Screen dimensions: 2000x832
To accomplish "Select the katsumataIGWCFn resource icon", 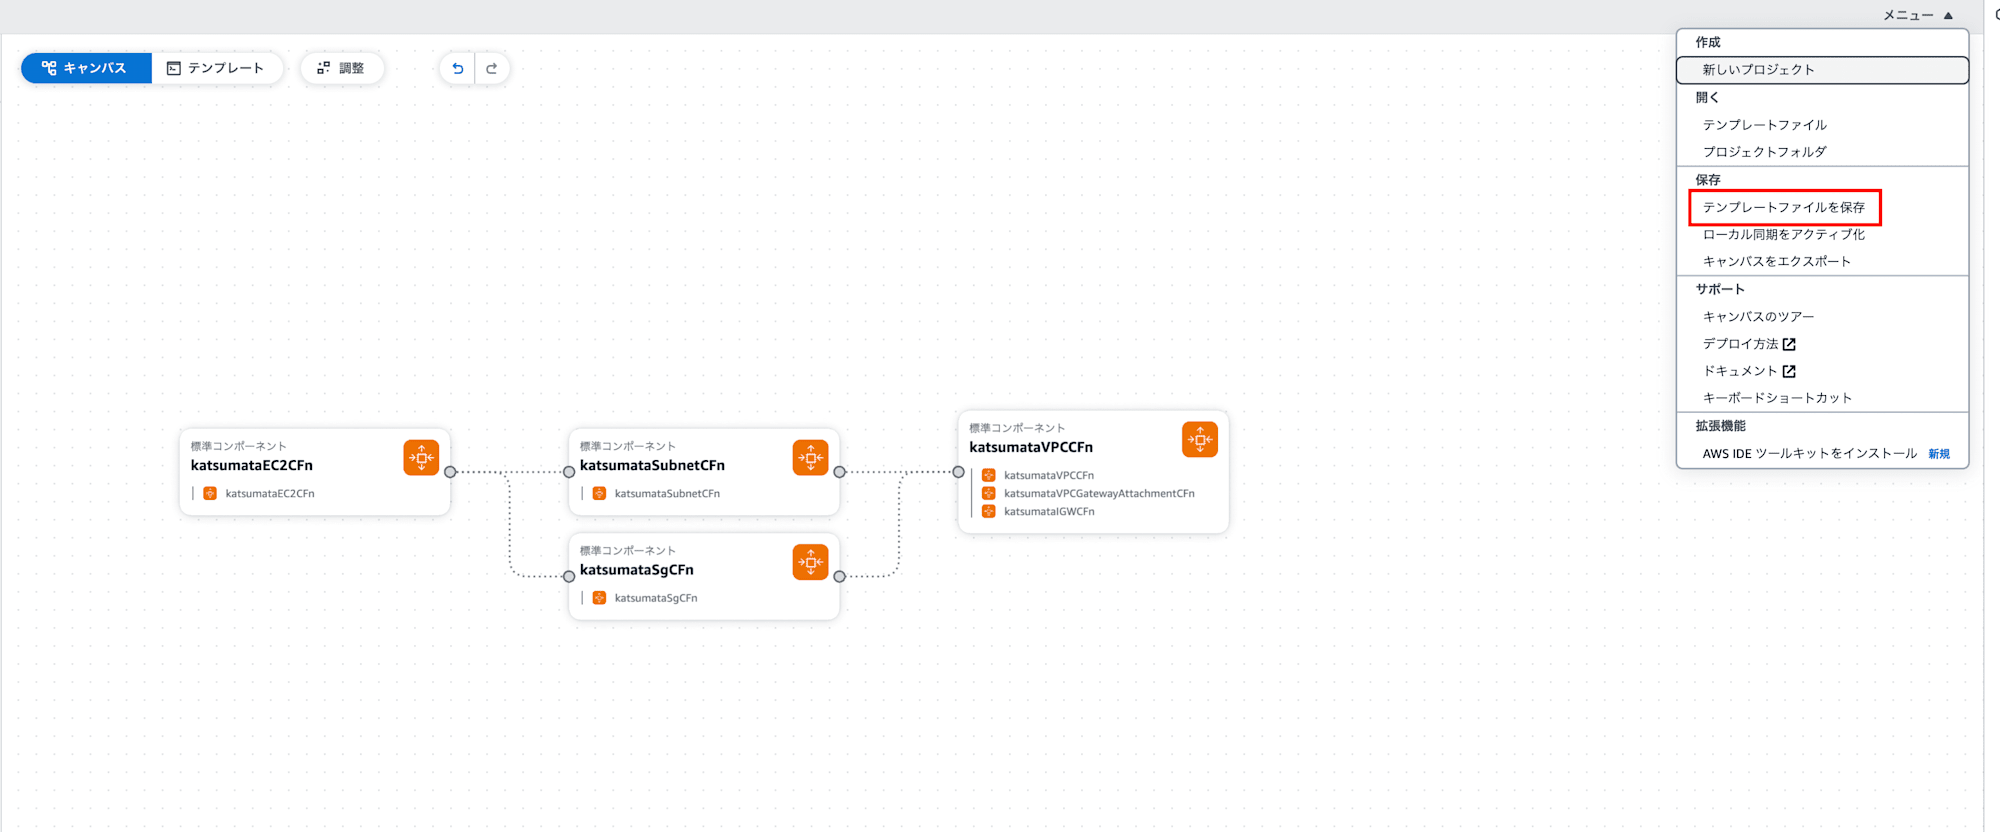I will coord(988,511).
